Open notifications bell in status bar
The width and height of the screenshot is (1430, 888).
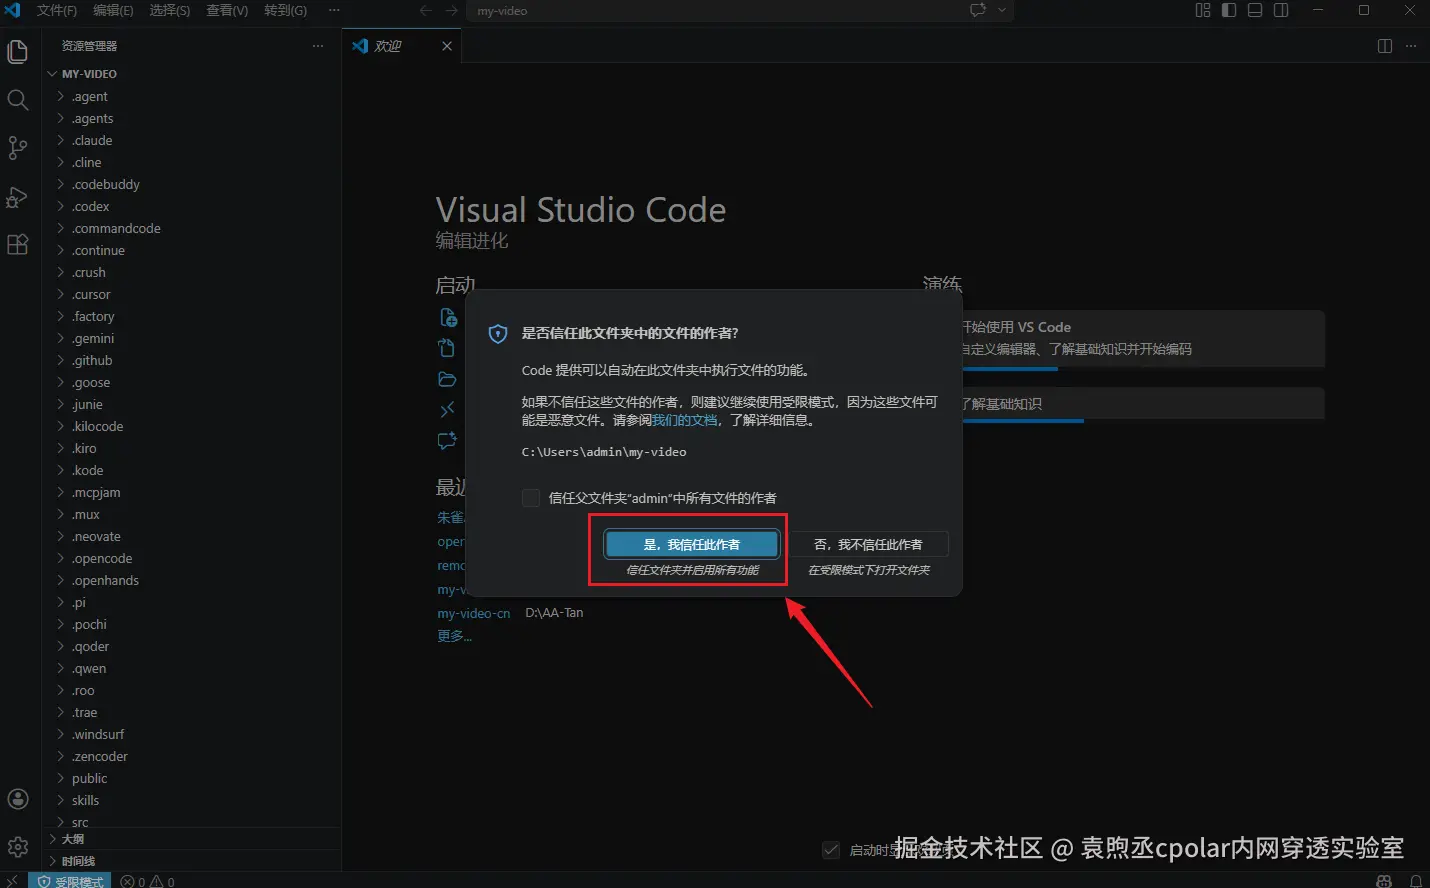tap(1415, 881)
